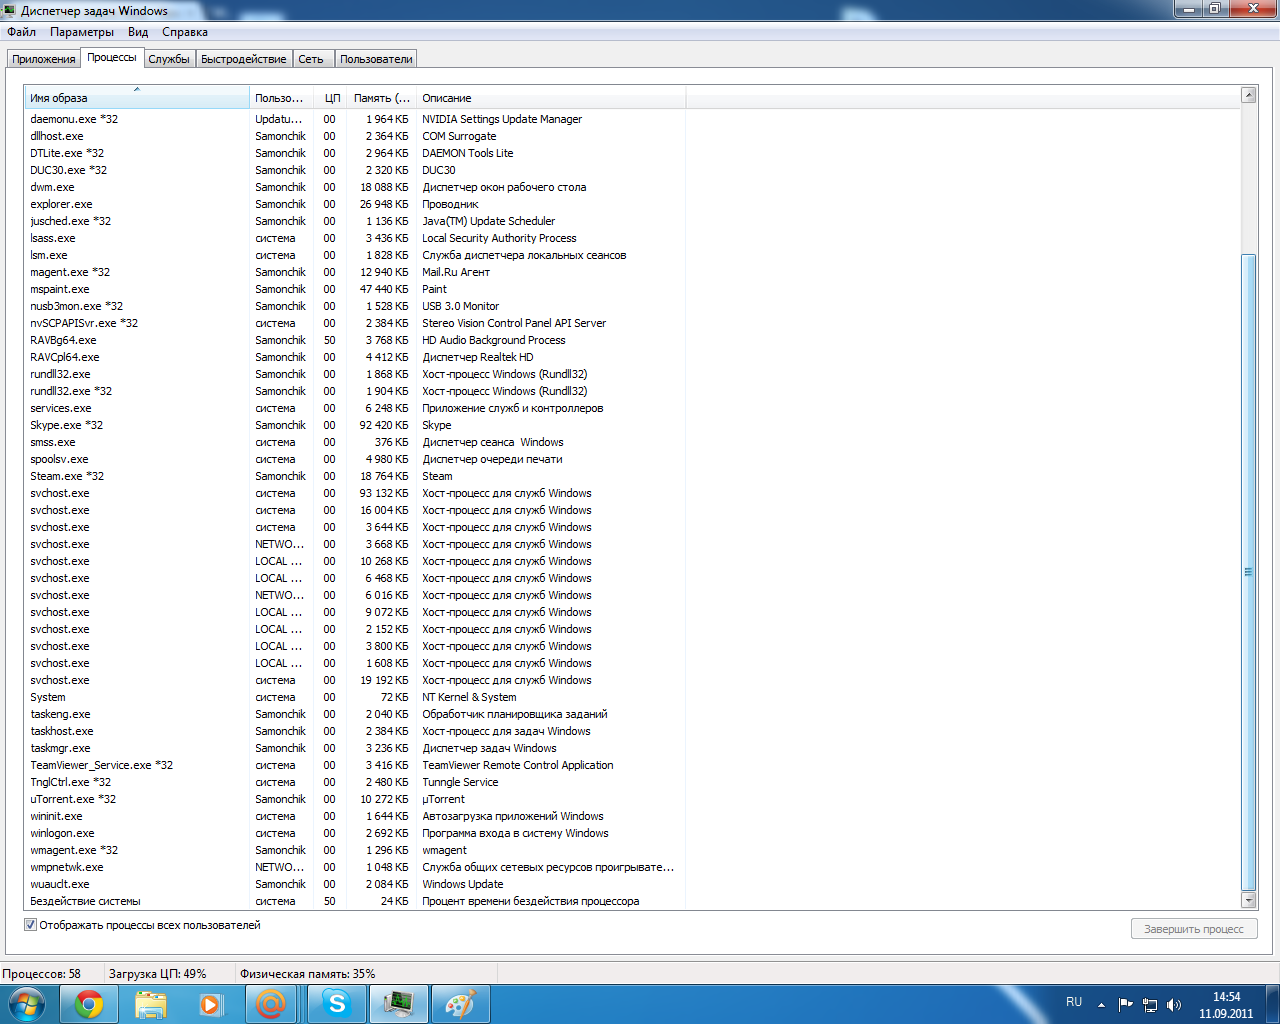Viewport: 1280px width, 1024px height.
Task: Open Windows Explorer folder icon on taskbar
Action: pos(150,1003)
